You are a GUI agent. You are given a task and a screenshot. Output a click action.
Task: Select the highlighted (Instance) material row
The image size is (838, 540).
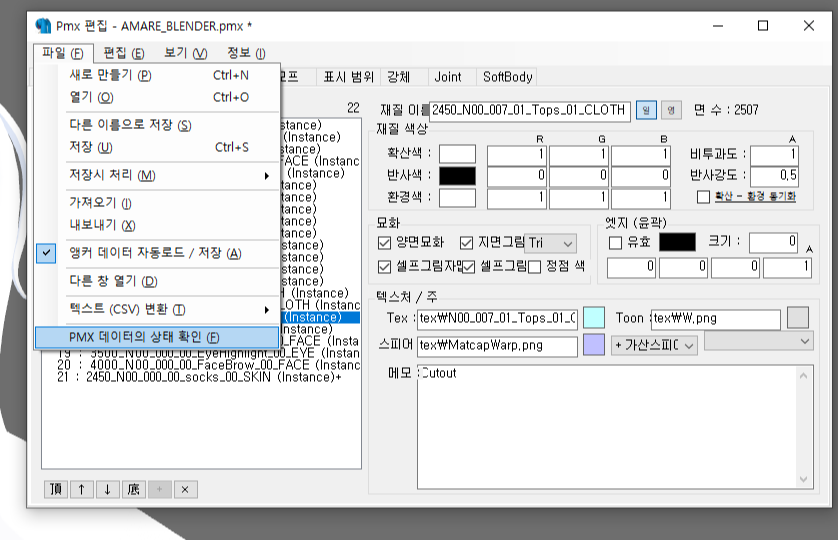pyautogui.click(x=320, y=318)
